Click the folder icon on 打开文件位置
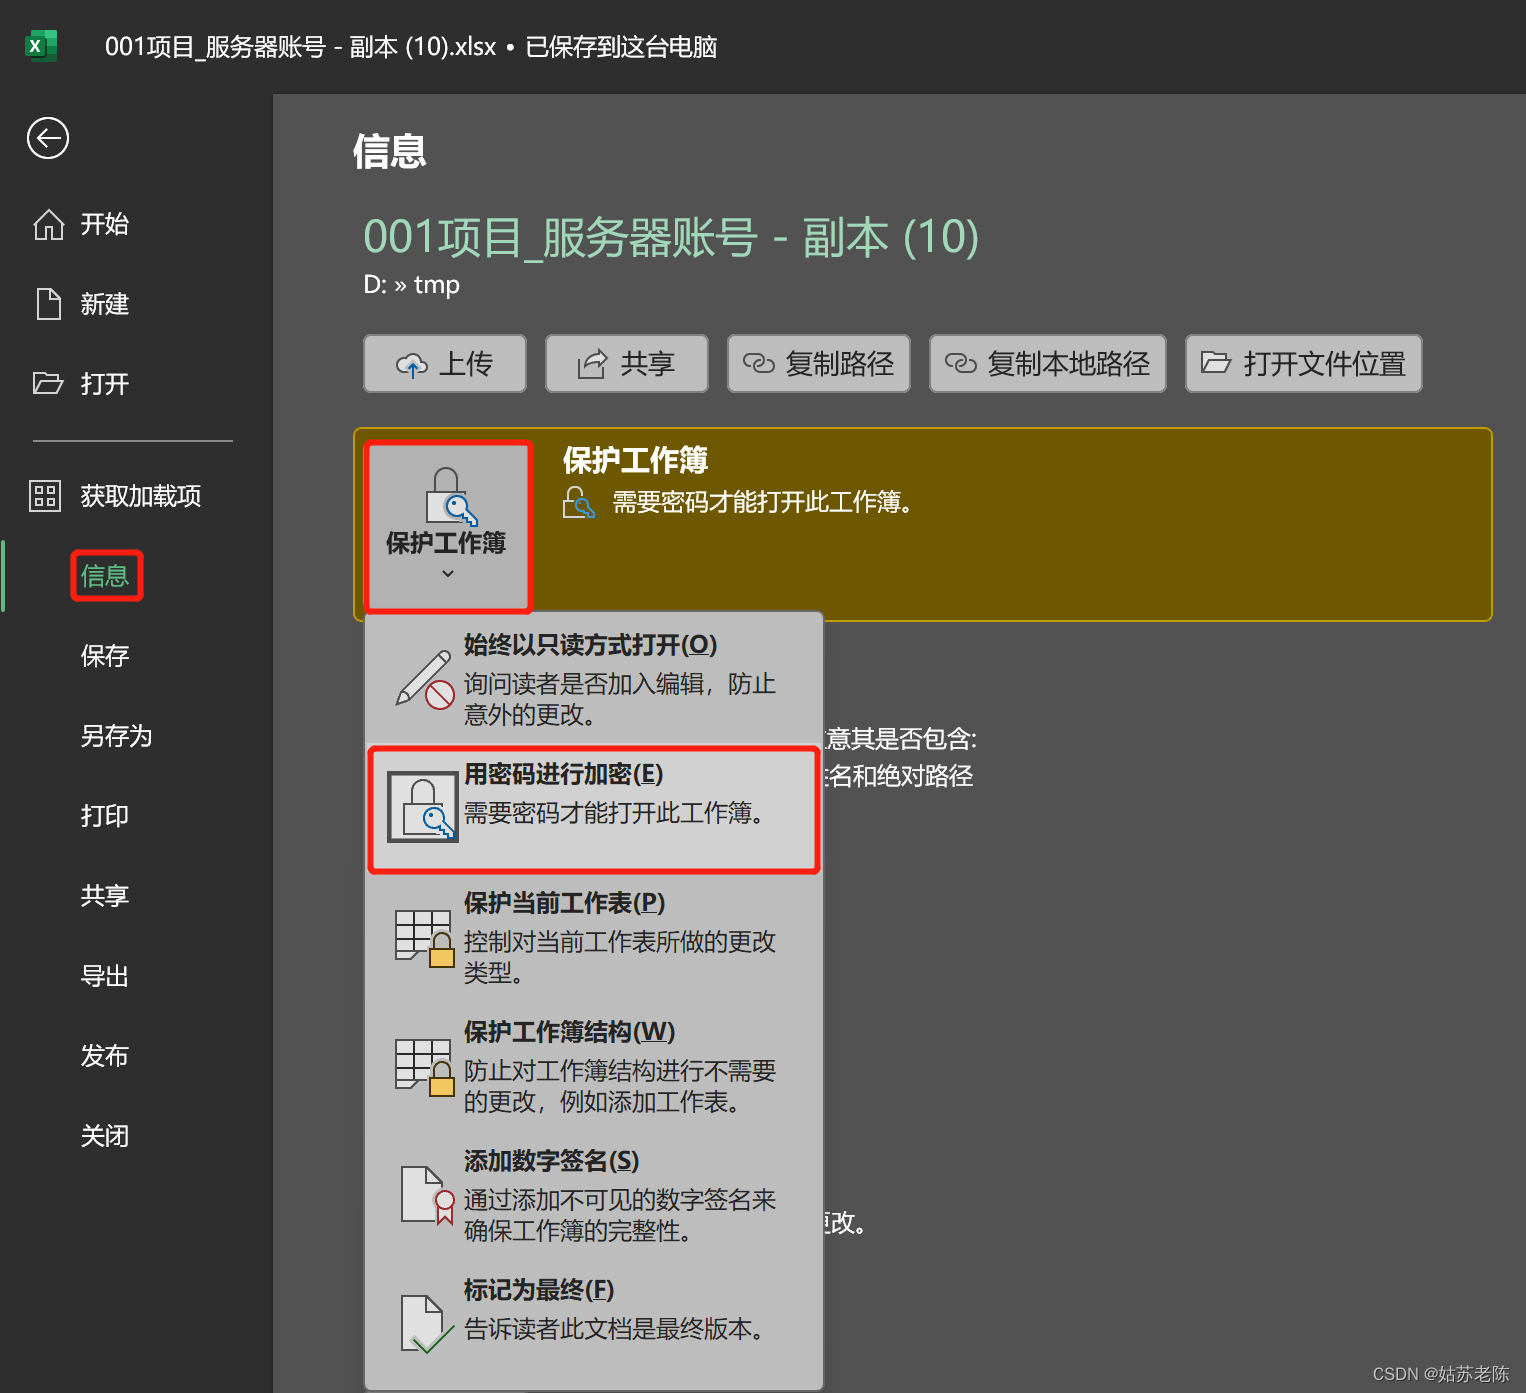 [x=1216, y=362]
